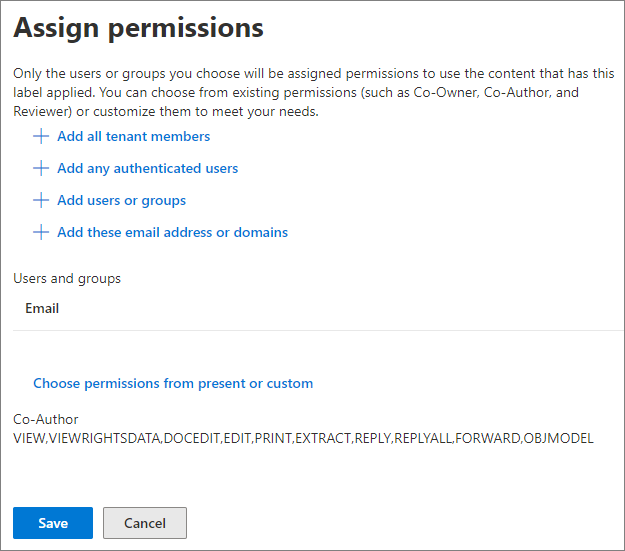The width and height of the screenshot is (625, 551).
Task: Cancel the permission assignment
Action: point(145,523)
